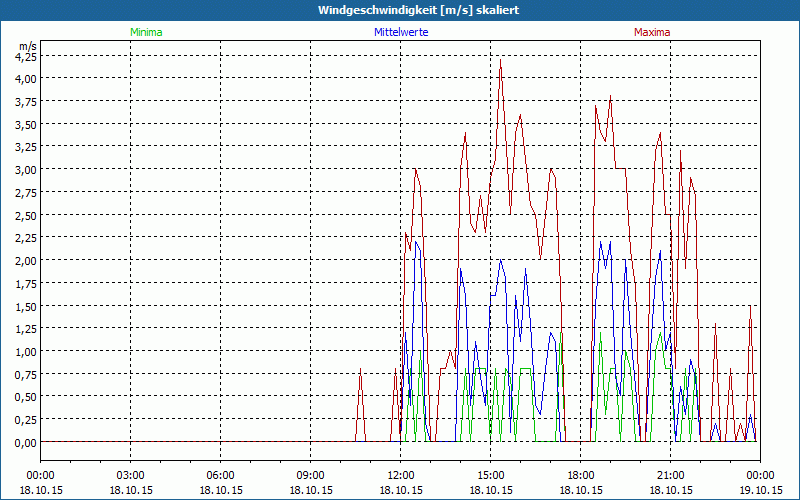Click the 0,50 y-axis value
800x500 pixels.
pyautogui.click(x=26, y=396)
